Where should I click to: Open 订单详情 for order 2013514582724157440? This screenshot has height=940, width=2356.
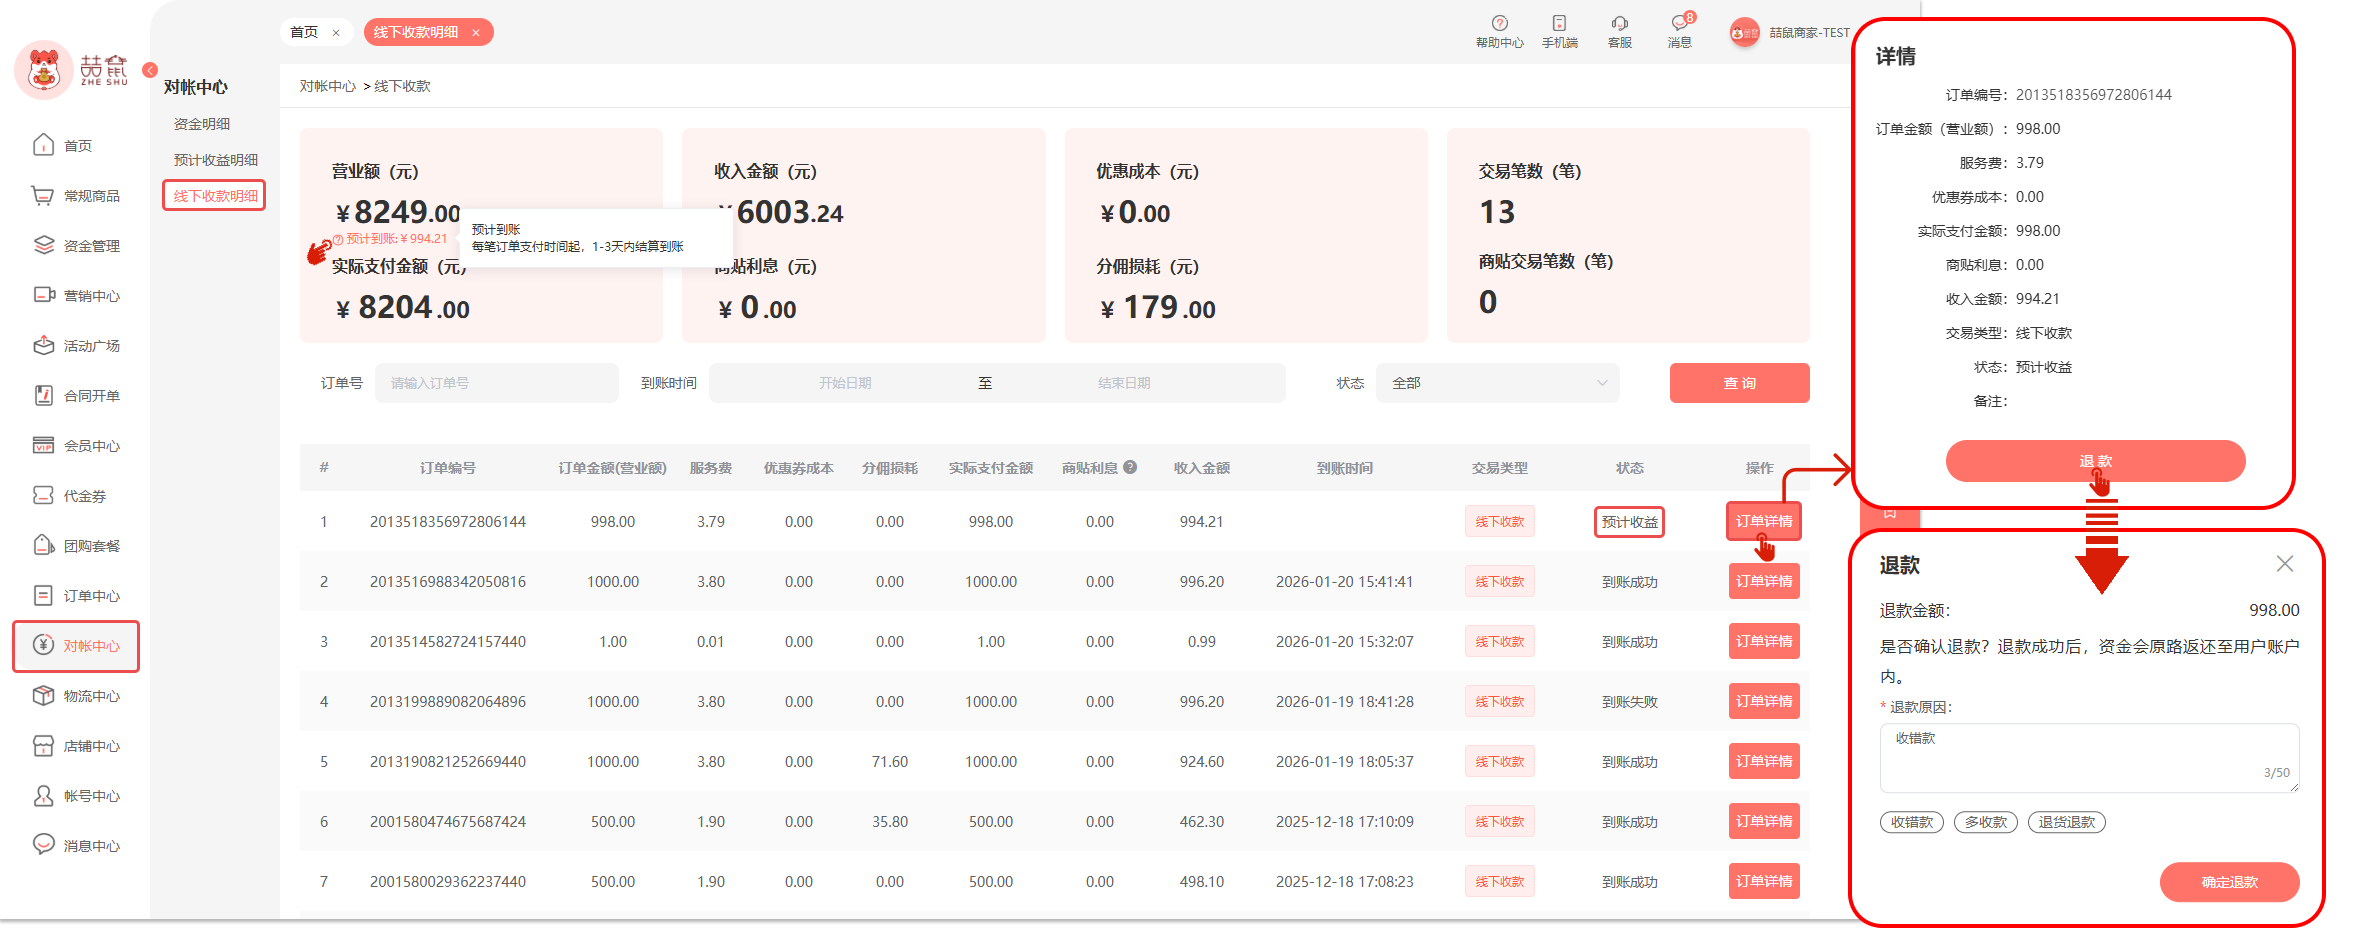coord(1764,641)
